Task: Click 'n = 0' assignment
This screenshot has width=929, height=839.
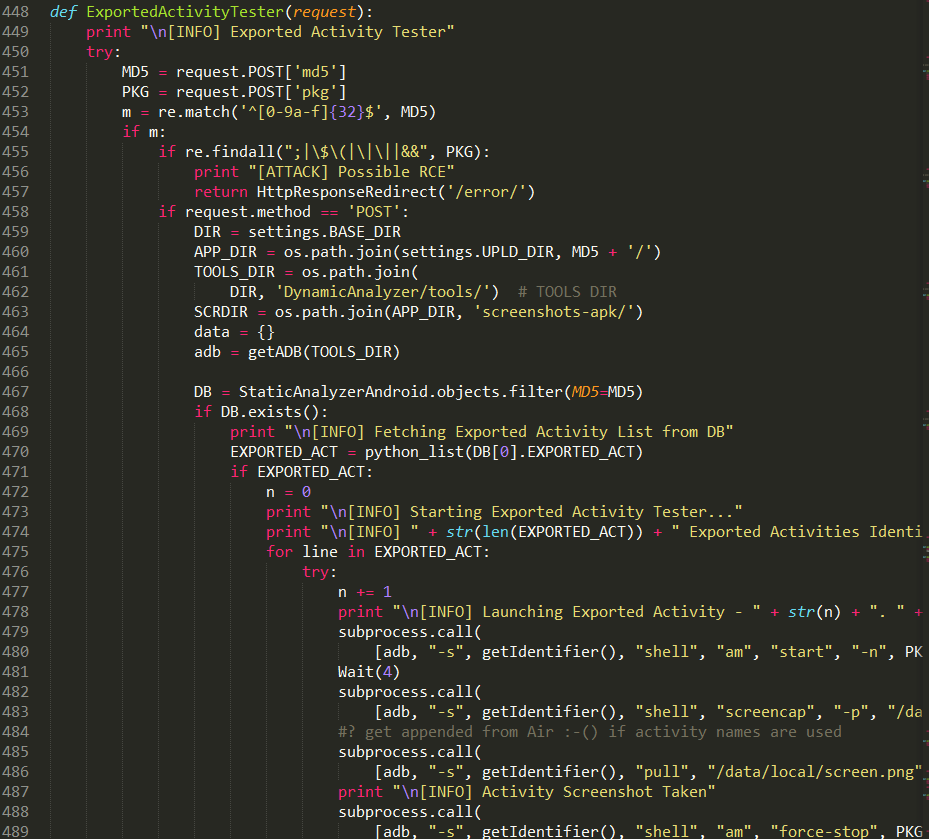Action: pyautogui.click(x=289, y=492)
